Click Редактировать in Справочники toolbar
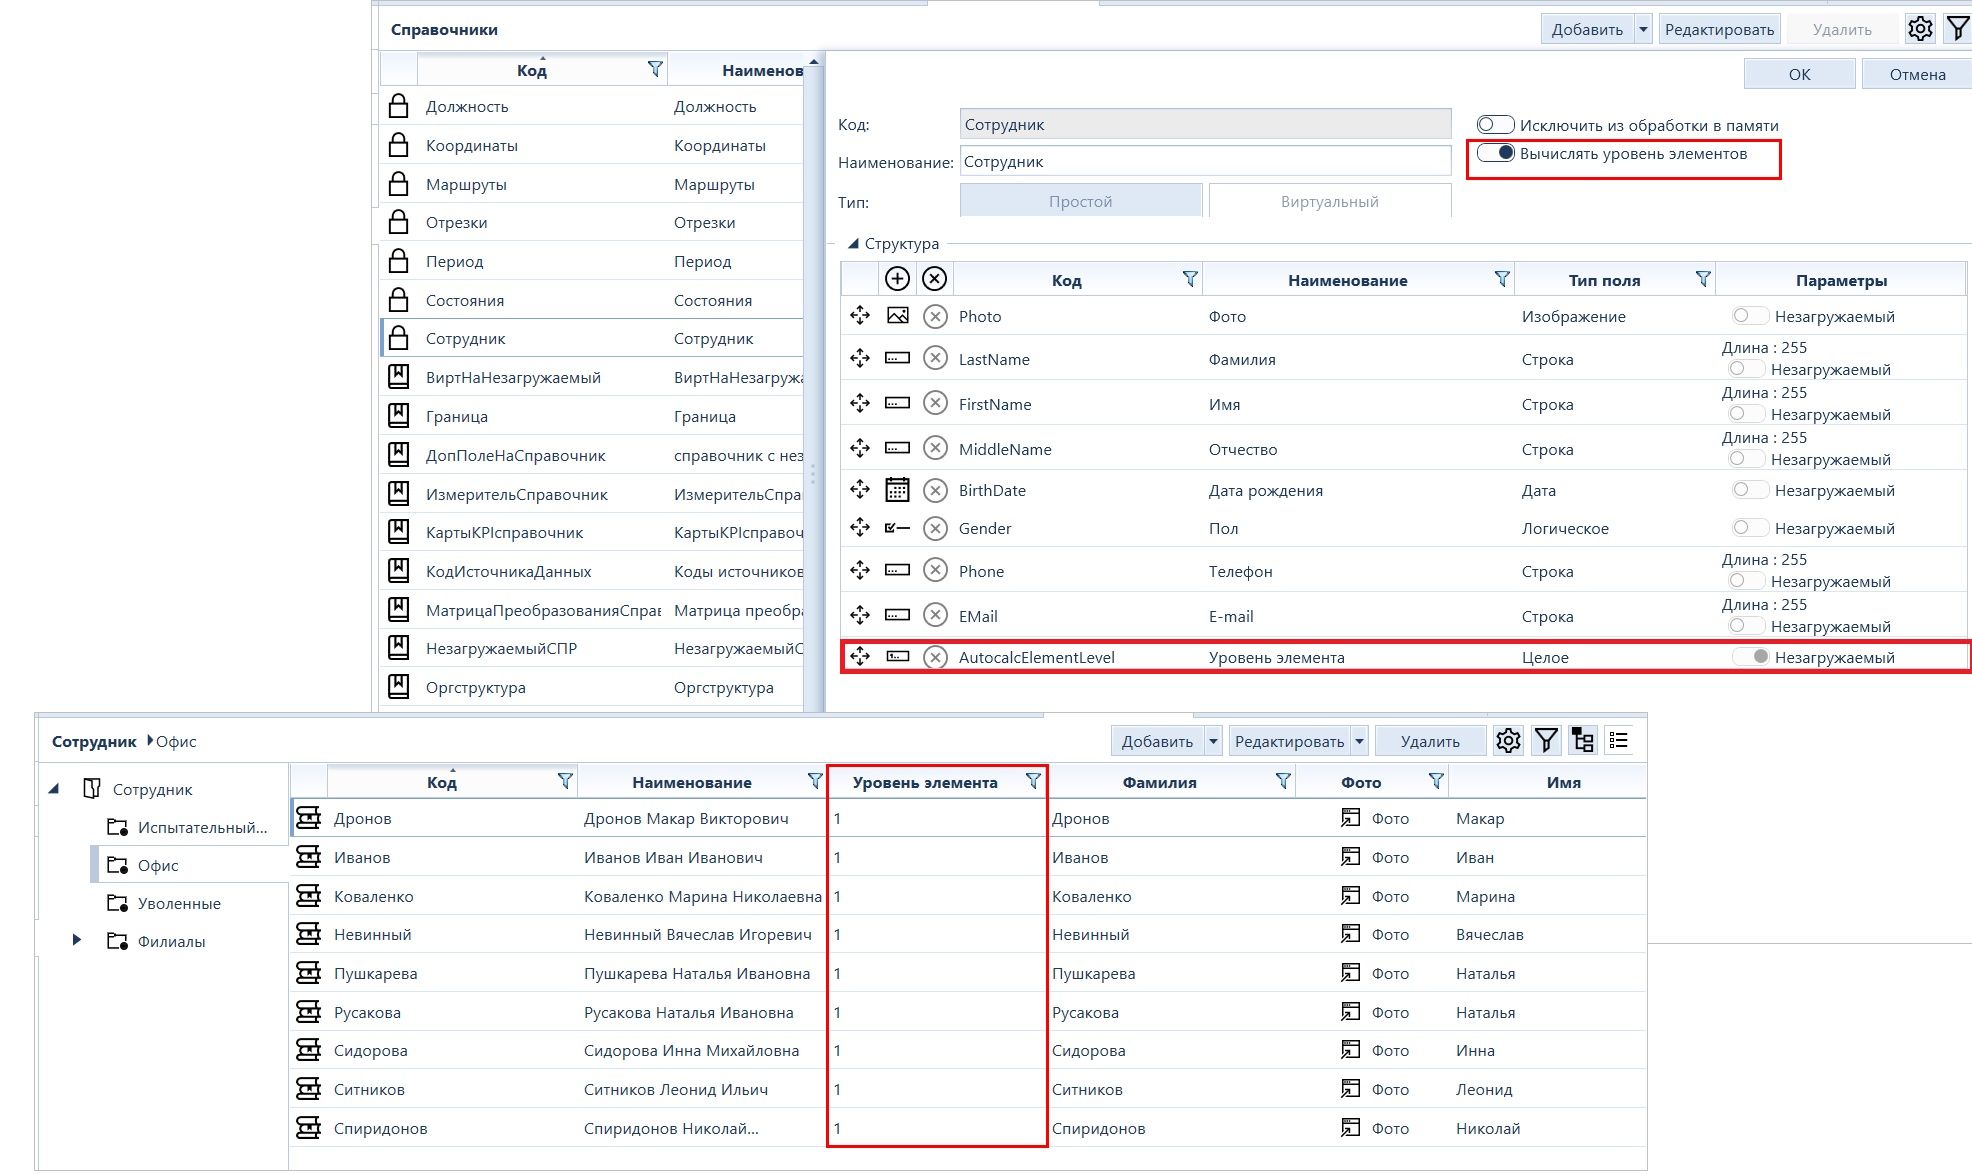 (1719, 29)
